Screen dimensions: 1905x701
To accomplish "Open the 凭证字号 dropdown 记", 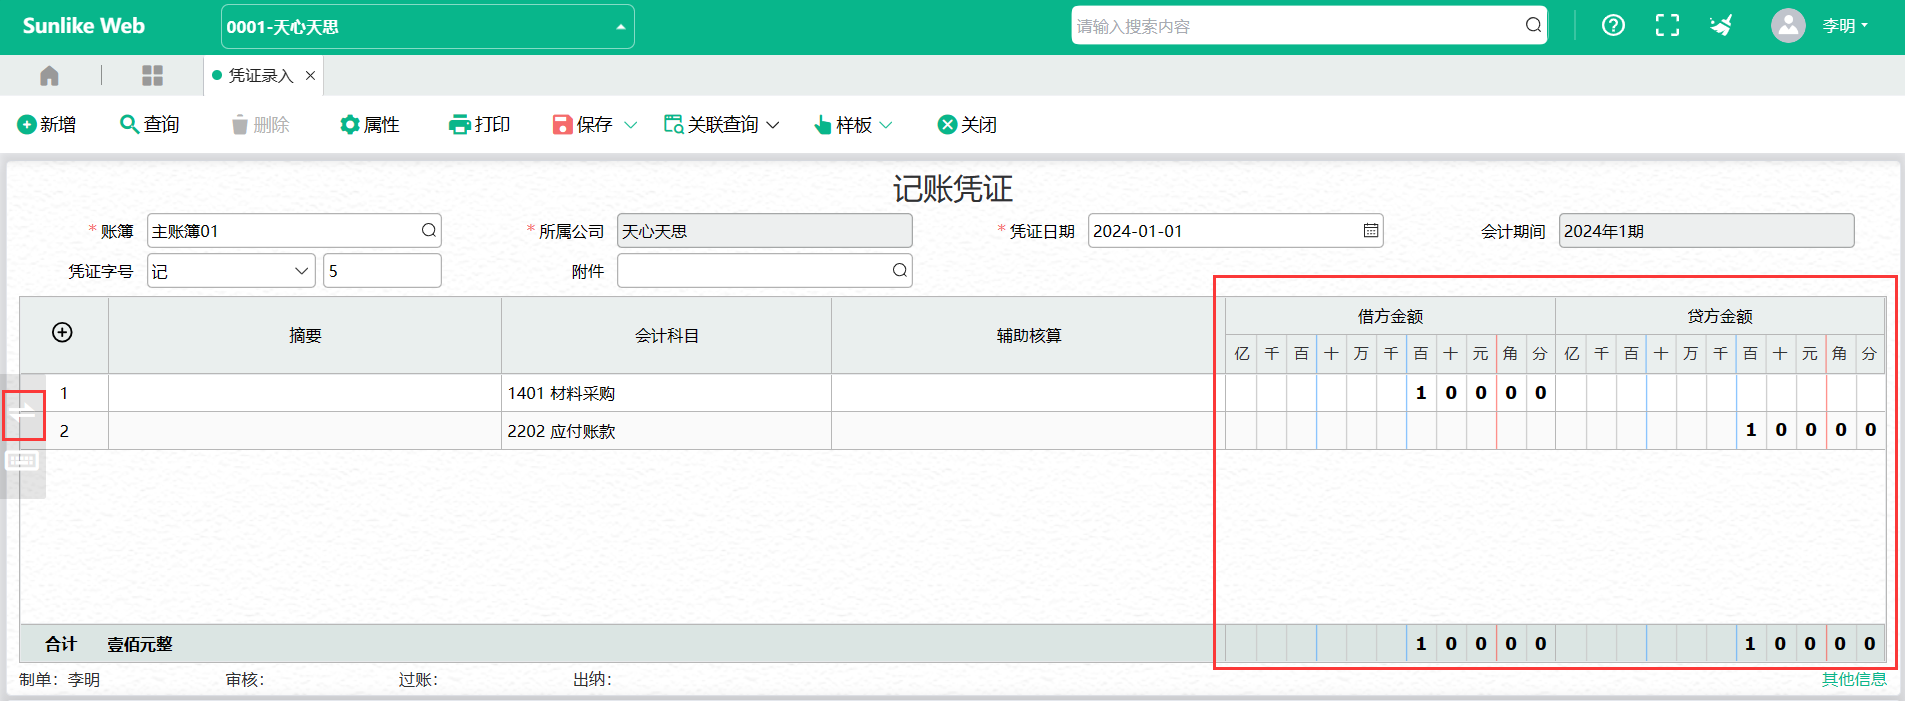I will pos(231,271).
